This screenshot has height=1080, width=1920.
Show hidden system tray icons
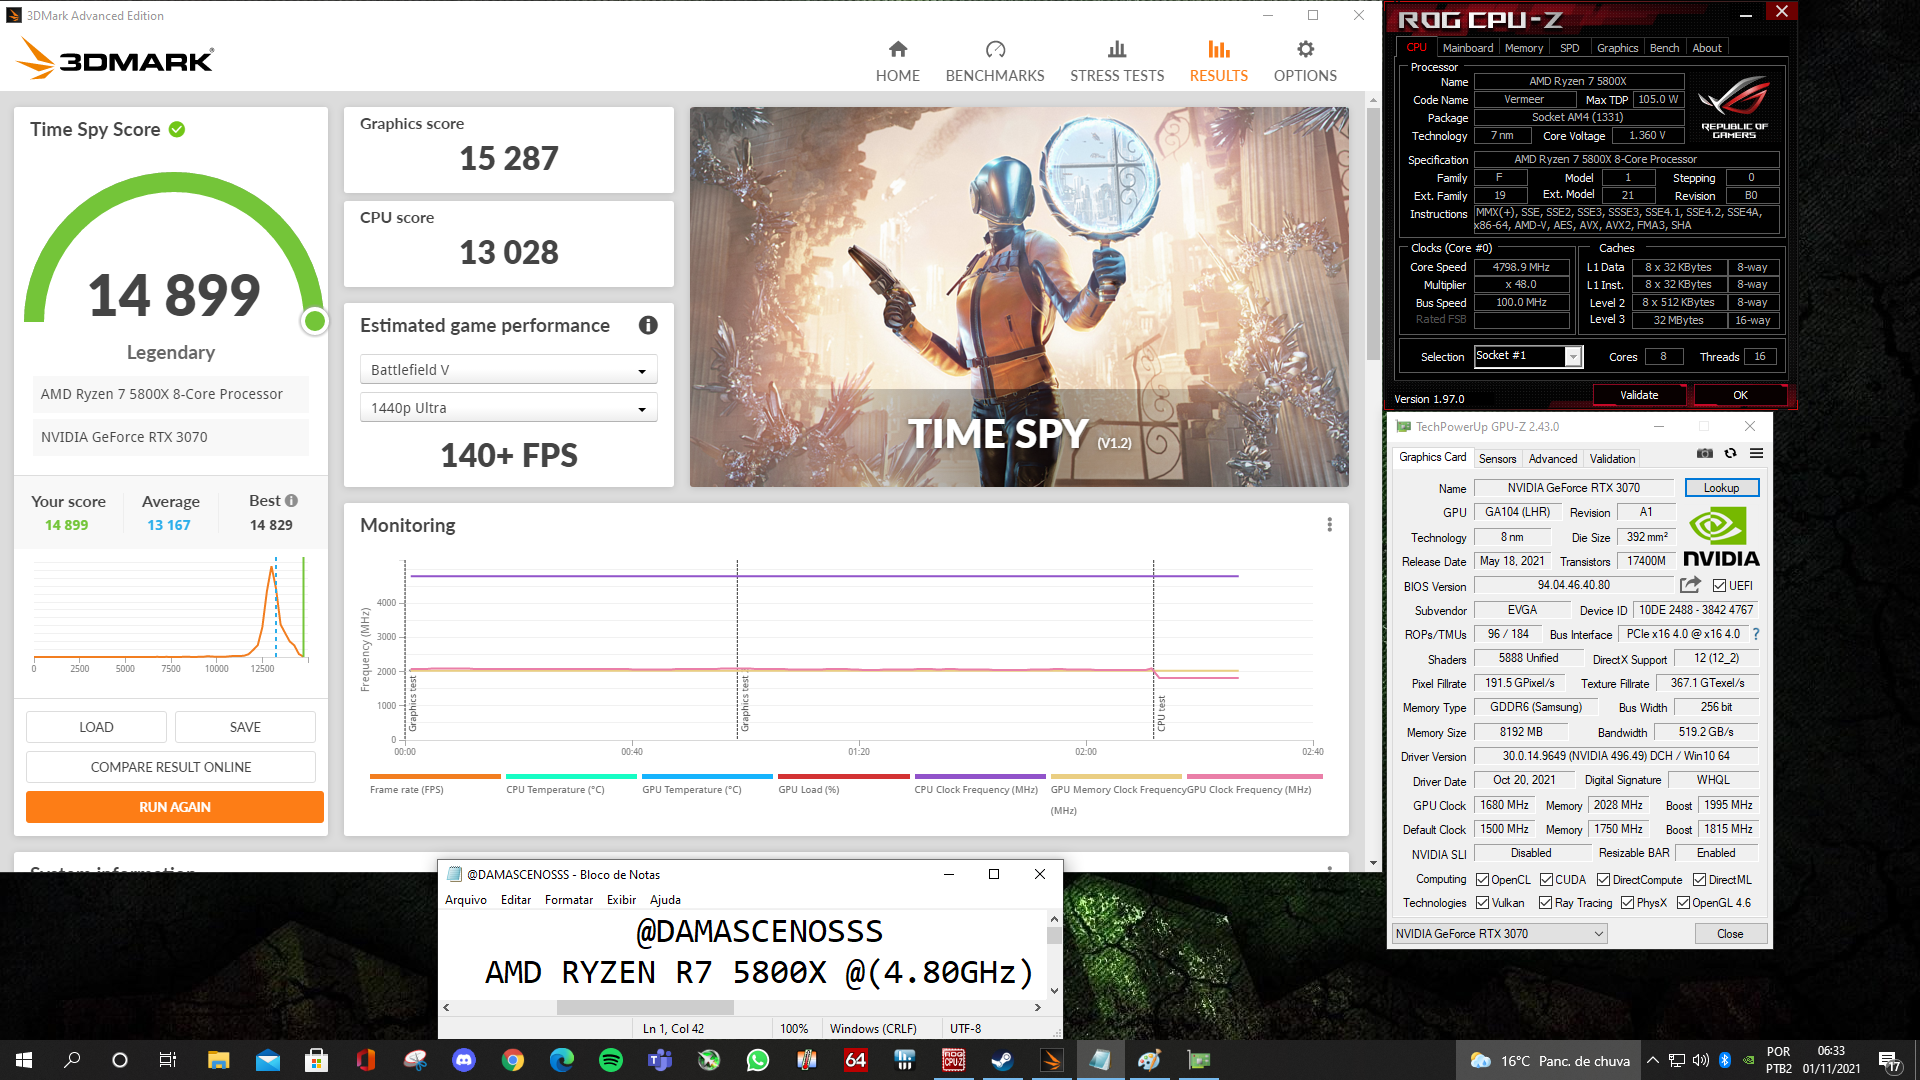[1653, 1060]
